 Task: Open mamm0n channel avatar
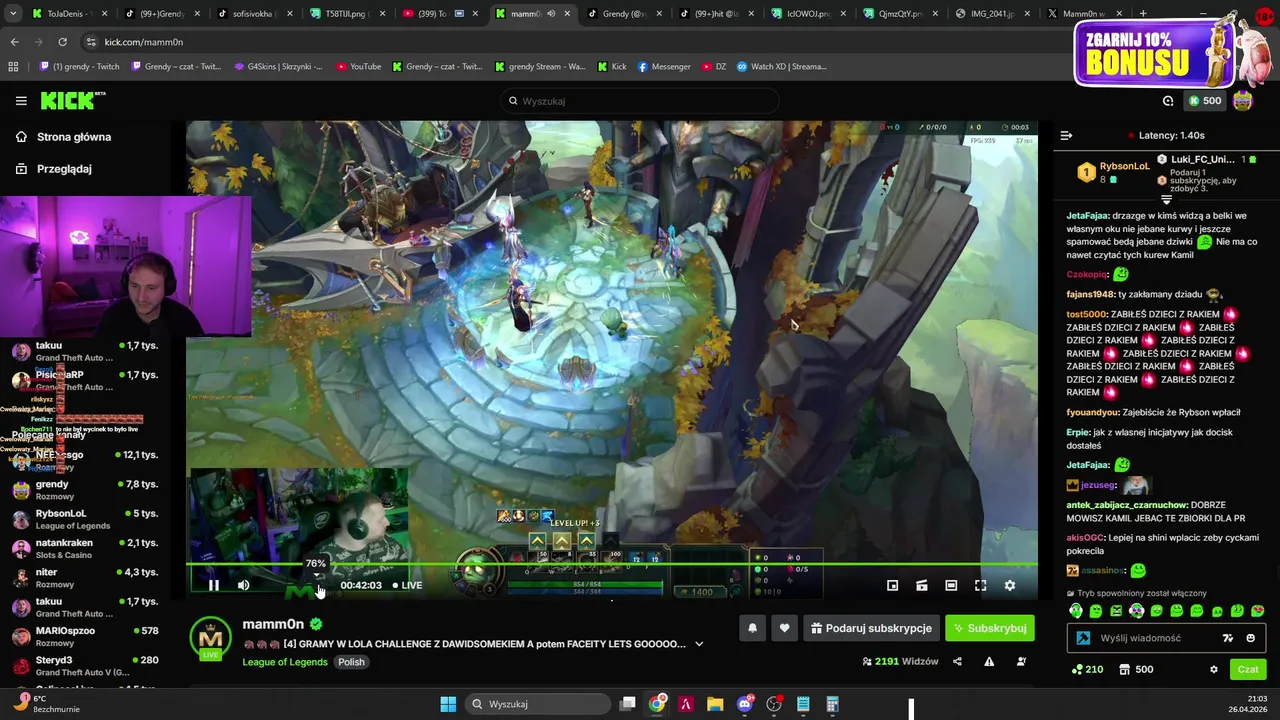pyautogui.click(x=210, y=639)
